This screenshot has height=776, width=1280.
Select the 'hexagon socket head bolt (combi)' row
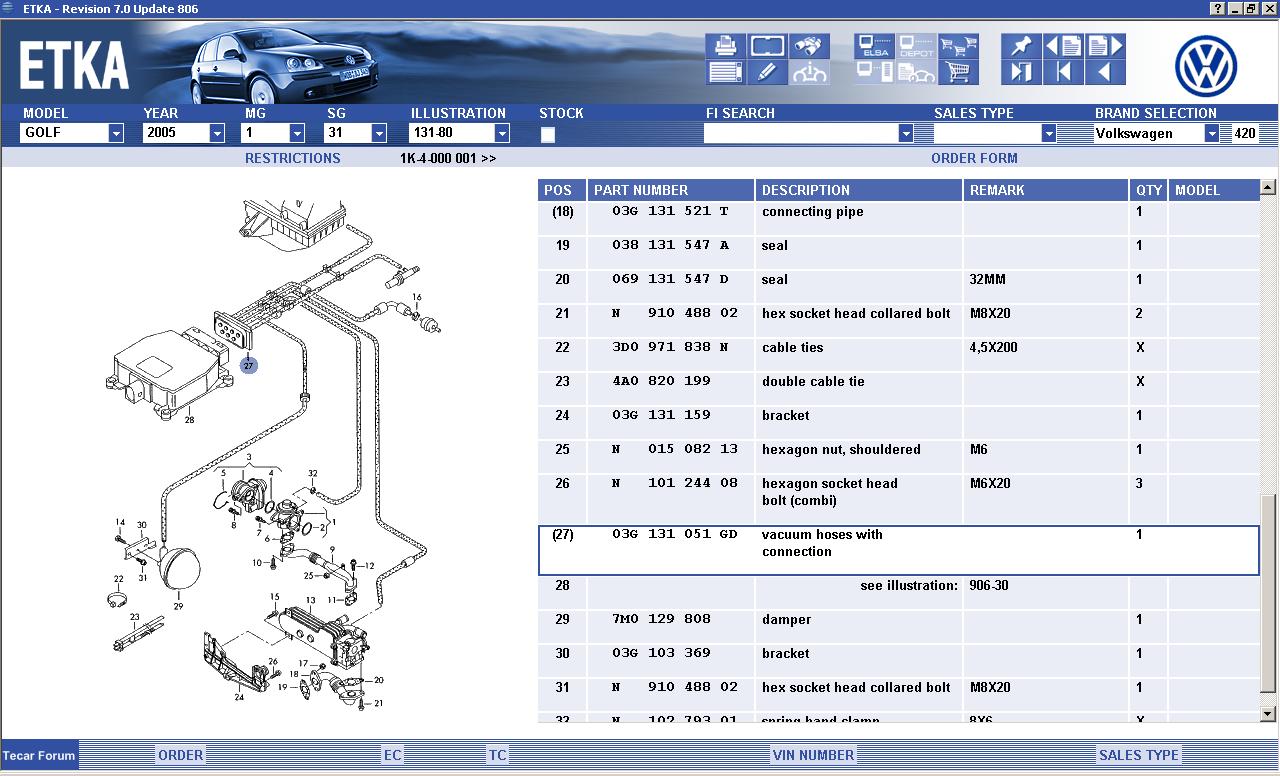pyautogui.click(x=898, y=499)
